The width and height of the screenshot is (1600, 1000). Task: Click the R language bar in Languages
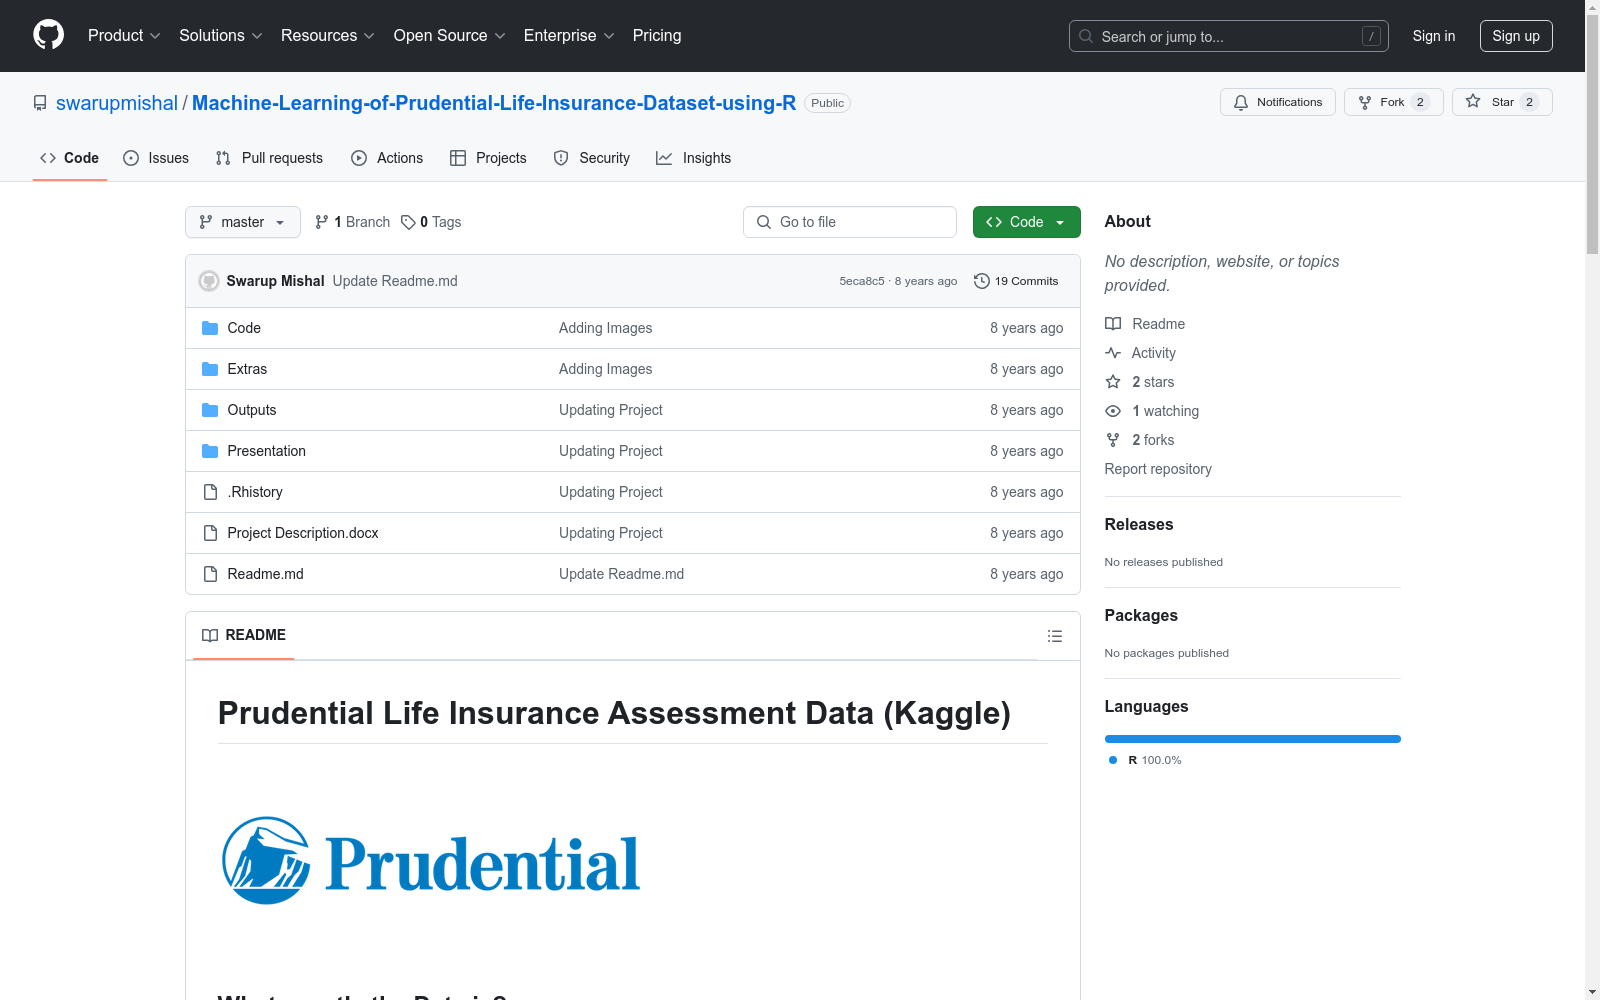tap(1253, 739)
